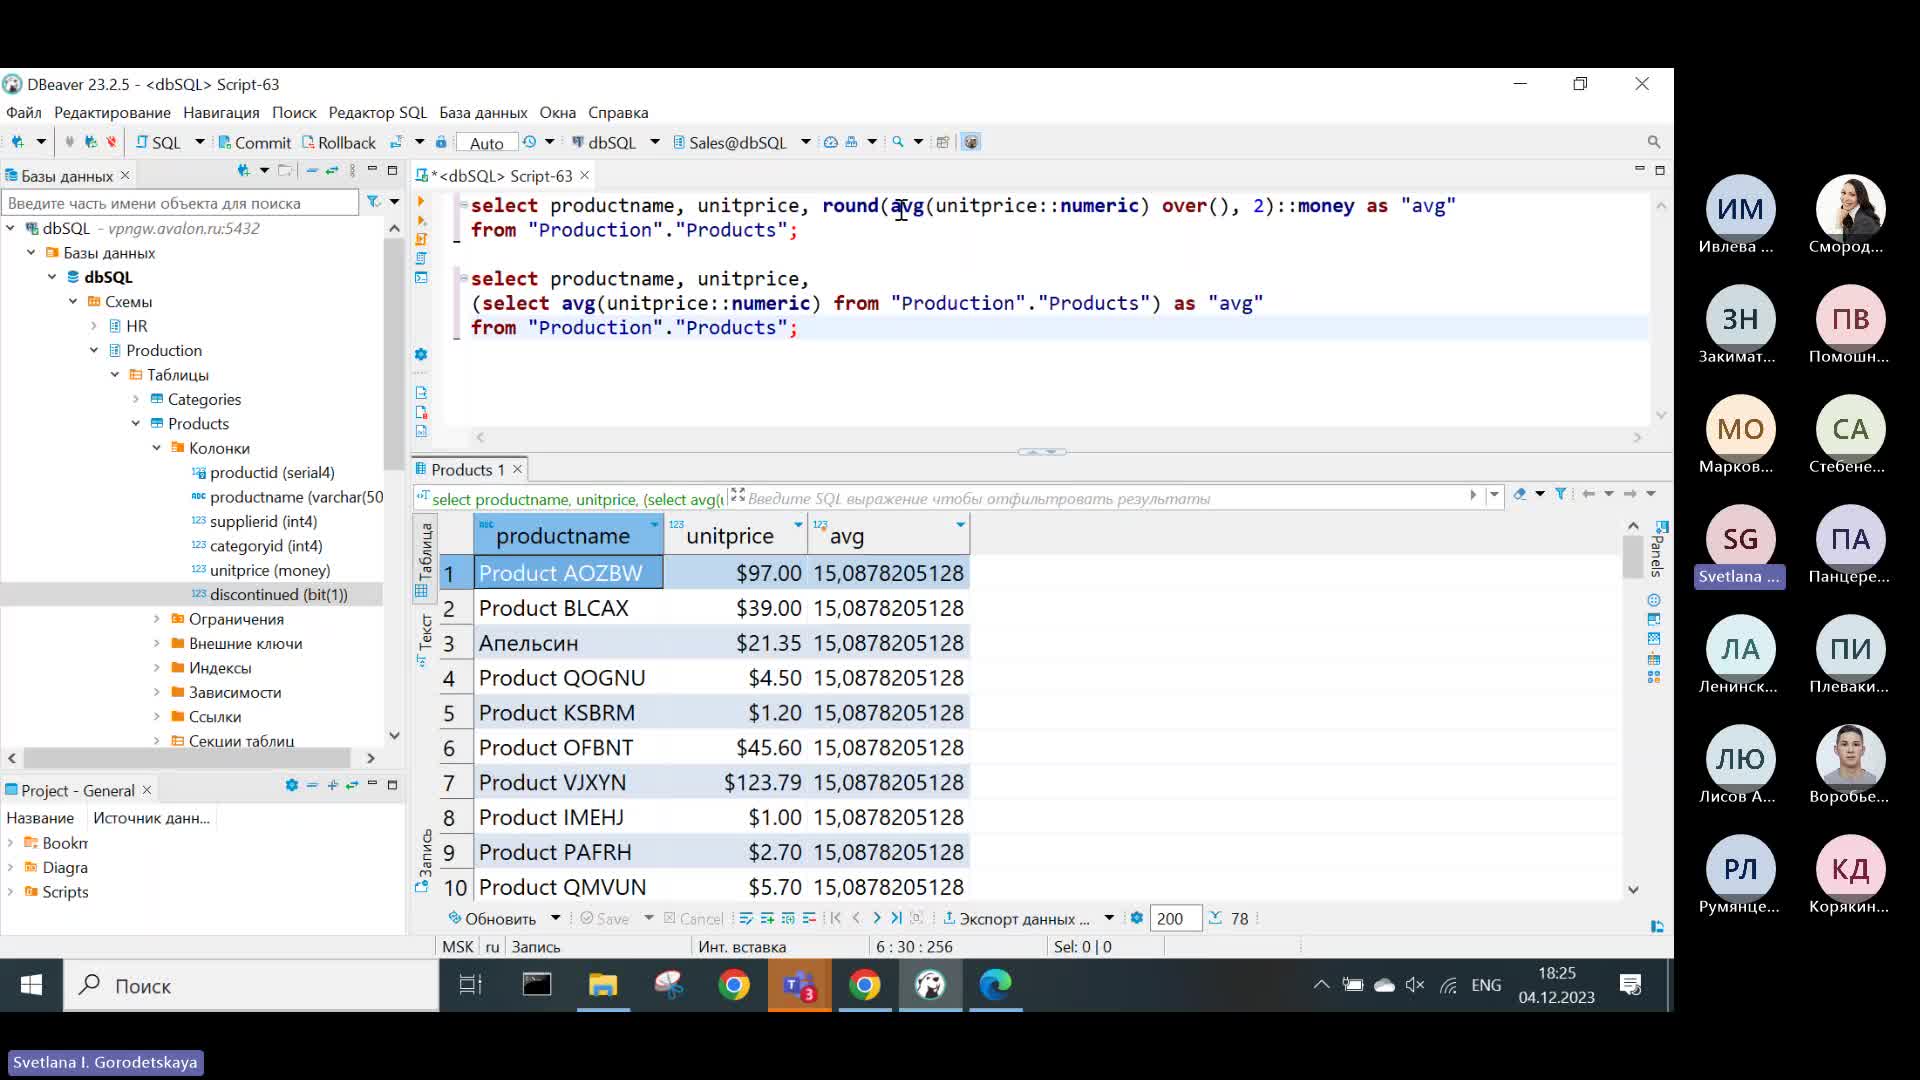Expand the Ограничения folder
Viewport: 1920px width, 1080px height.
[157, 619]
